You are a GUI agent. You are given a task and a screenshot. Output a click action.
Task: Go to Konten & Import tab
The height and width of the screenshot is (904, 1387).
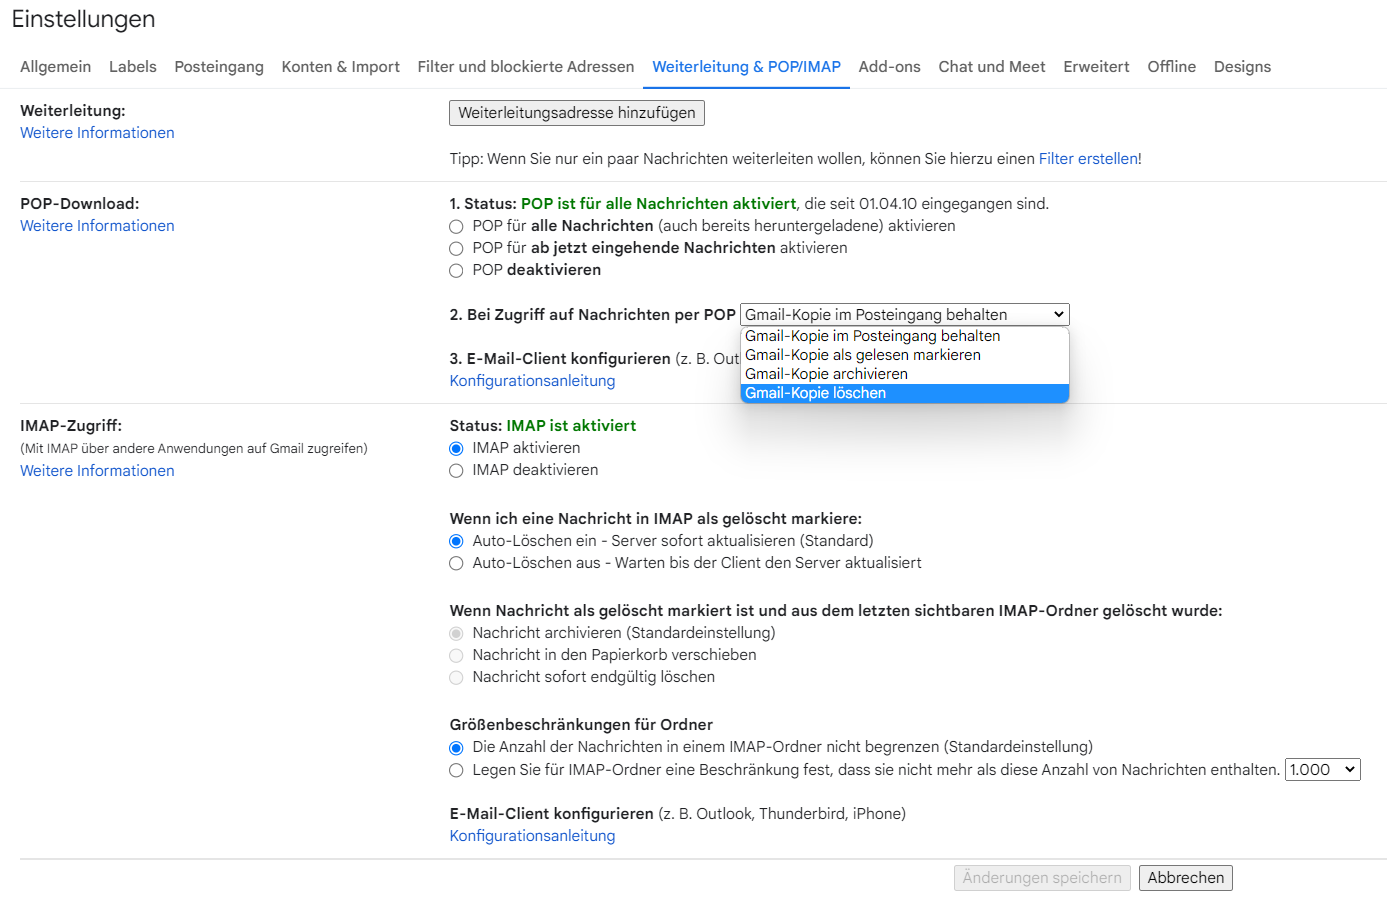coord(341,67)
